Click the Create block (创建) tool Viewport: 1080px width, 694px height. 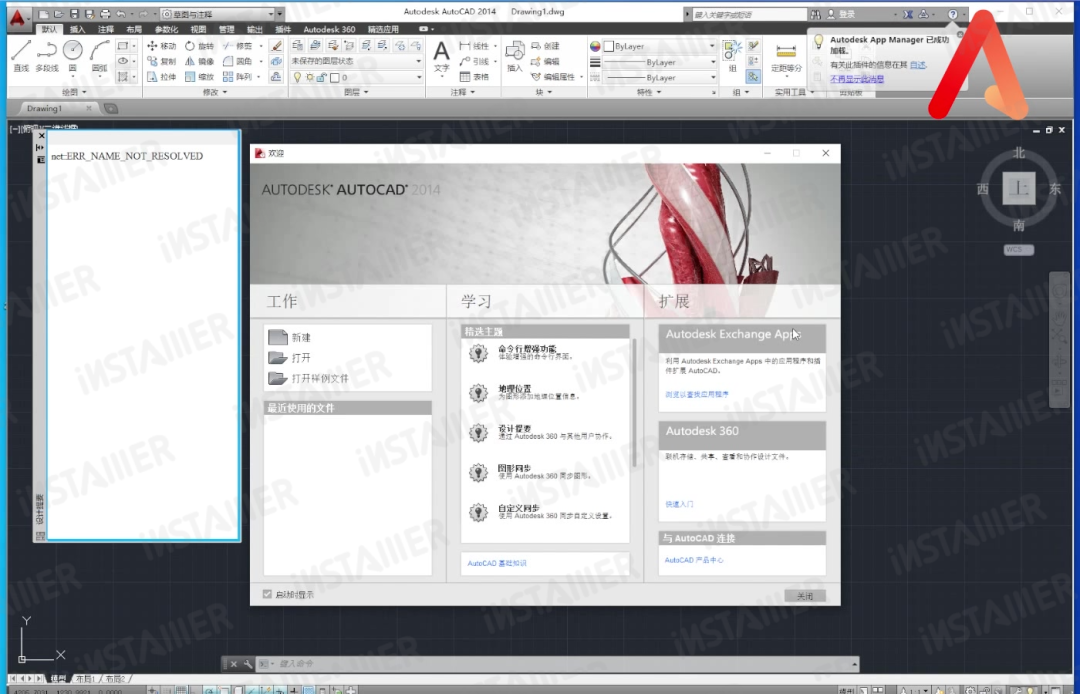[x=546, y=46]
